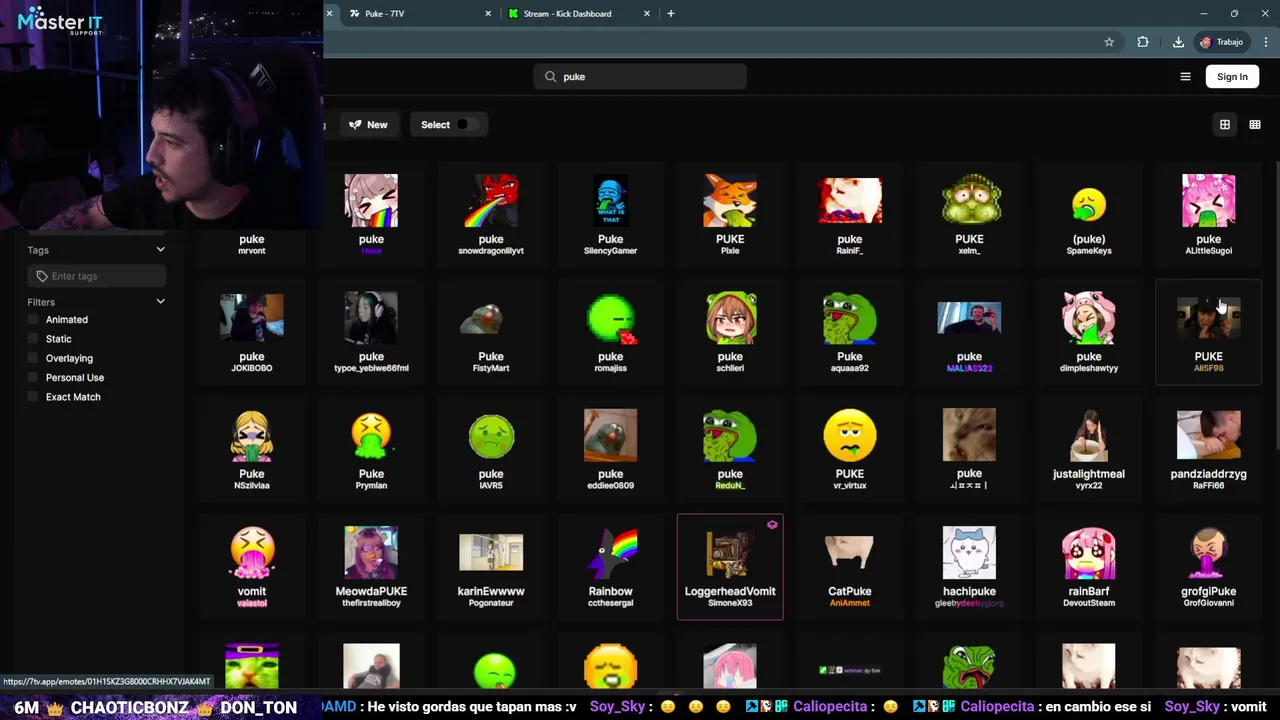Viewport: 1280px width, 720px height.
Task: Open browser extensions puzzle icon
Action: coord(1143,42)
